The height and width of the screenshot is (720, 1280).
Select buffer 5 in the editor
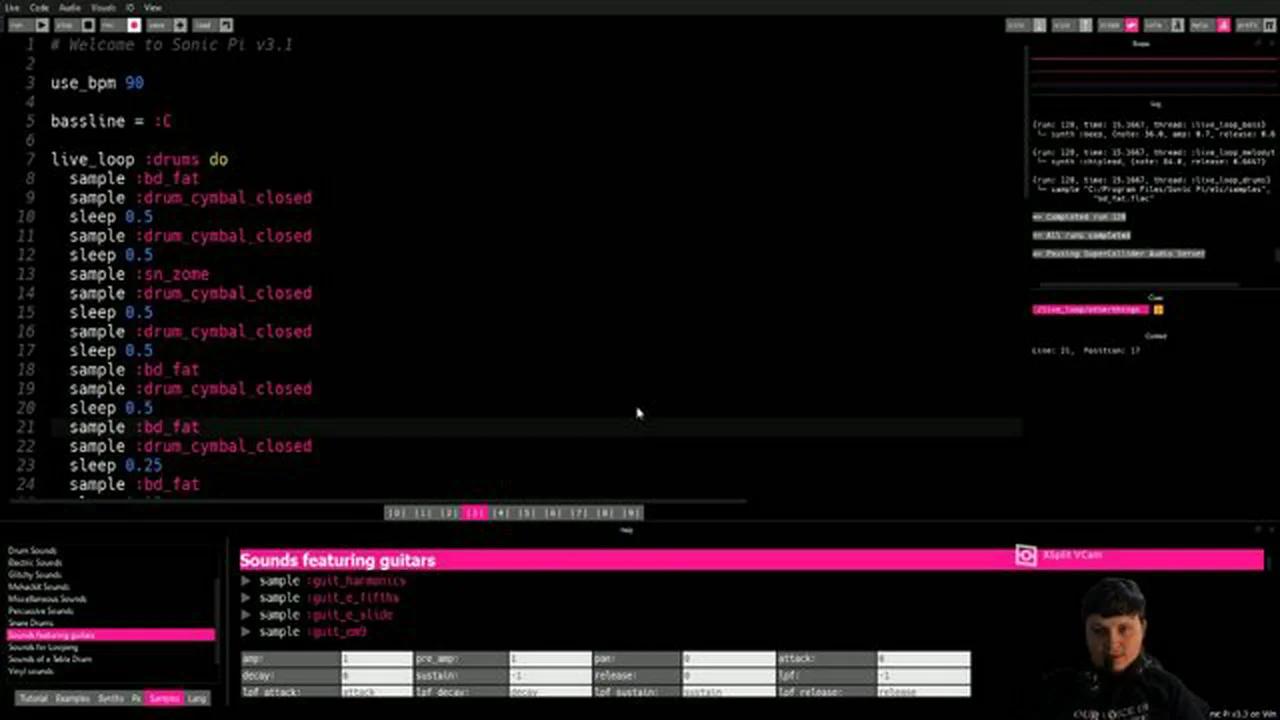pyautogui.click(x=525, y=512)
